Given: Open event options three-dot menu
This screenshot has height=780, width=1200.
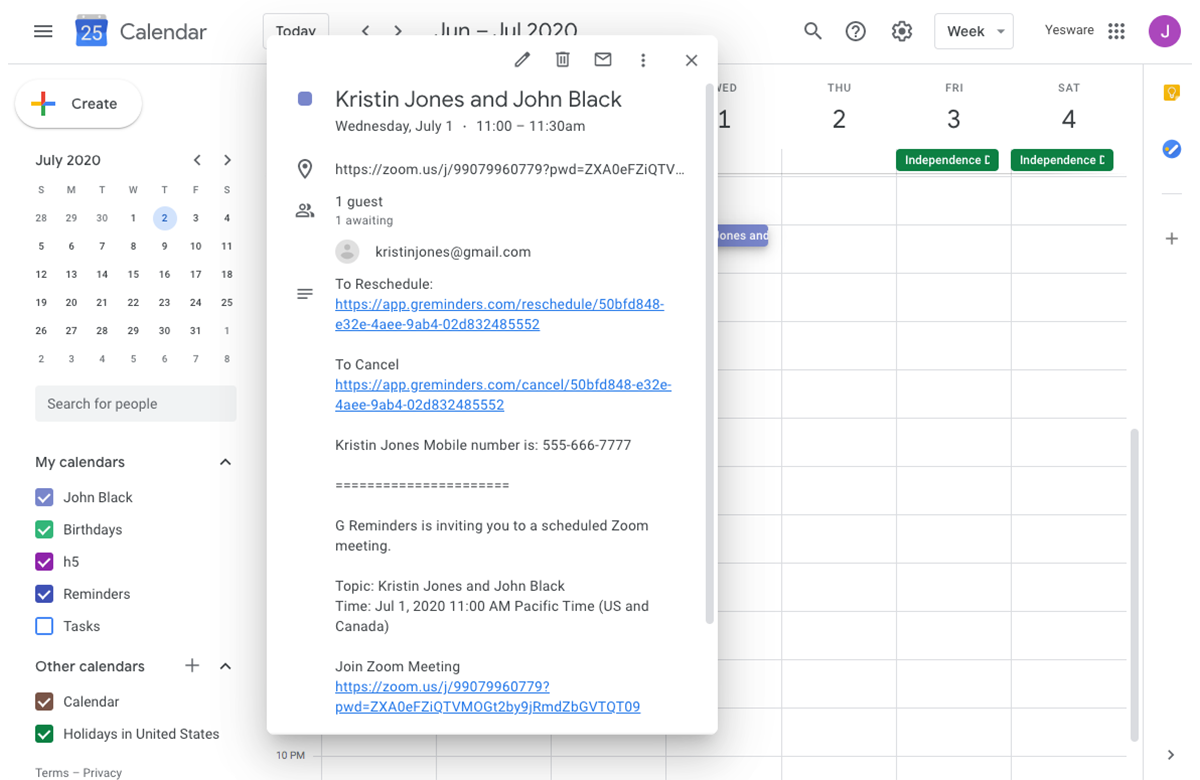Looking at the screenshot, I should 643,60.
